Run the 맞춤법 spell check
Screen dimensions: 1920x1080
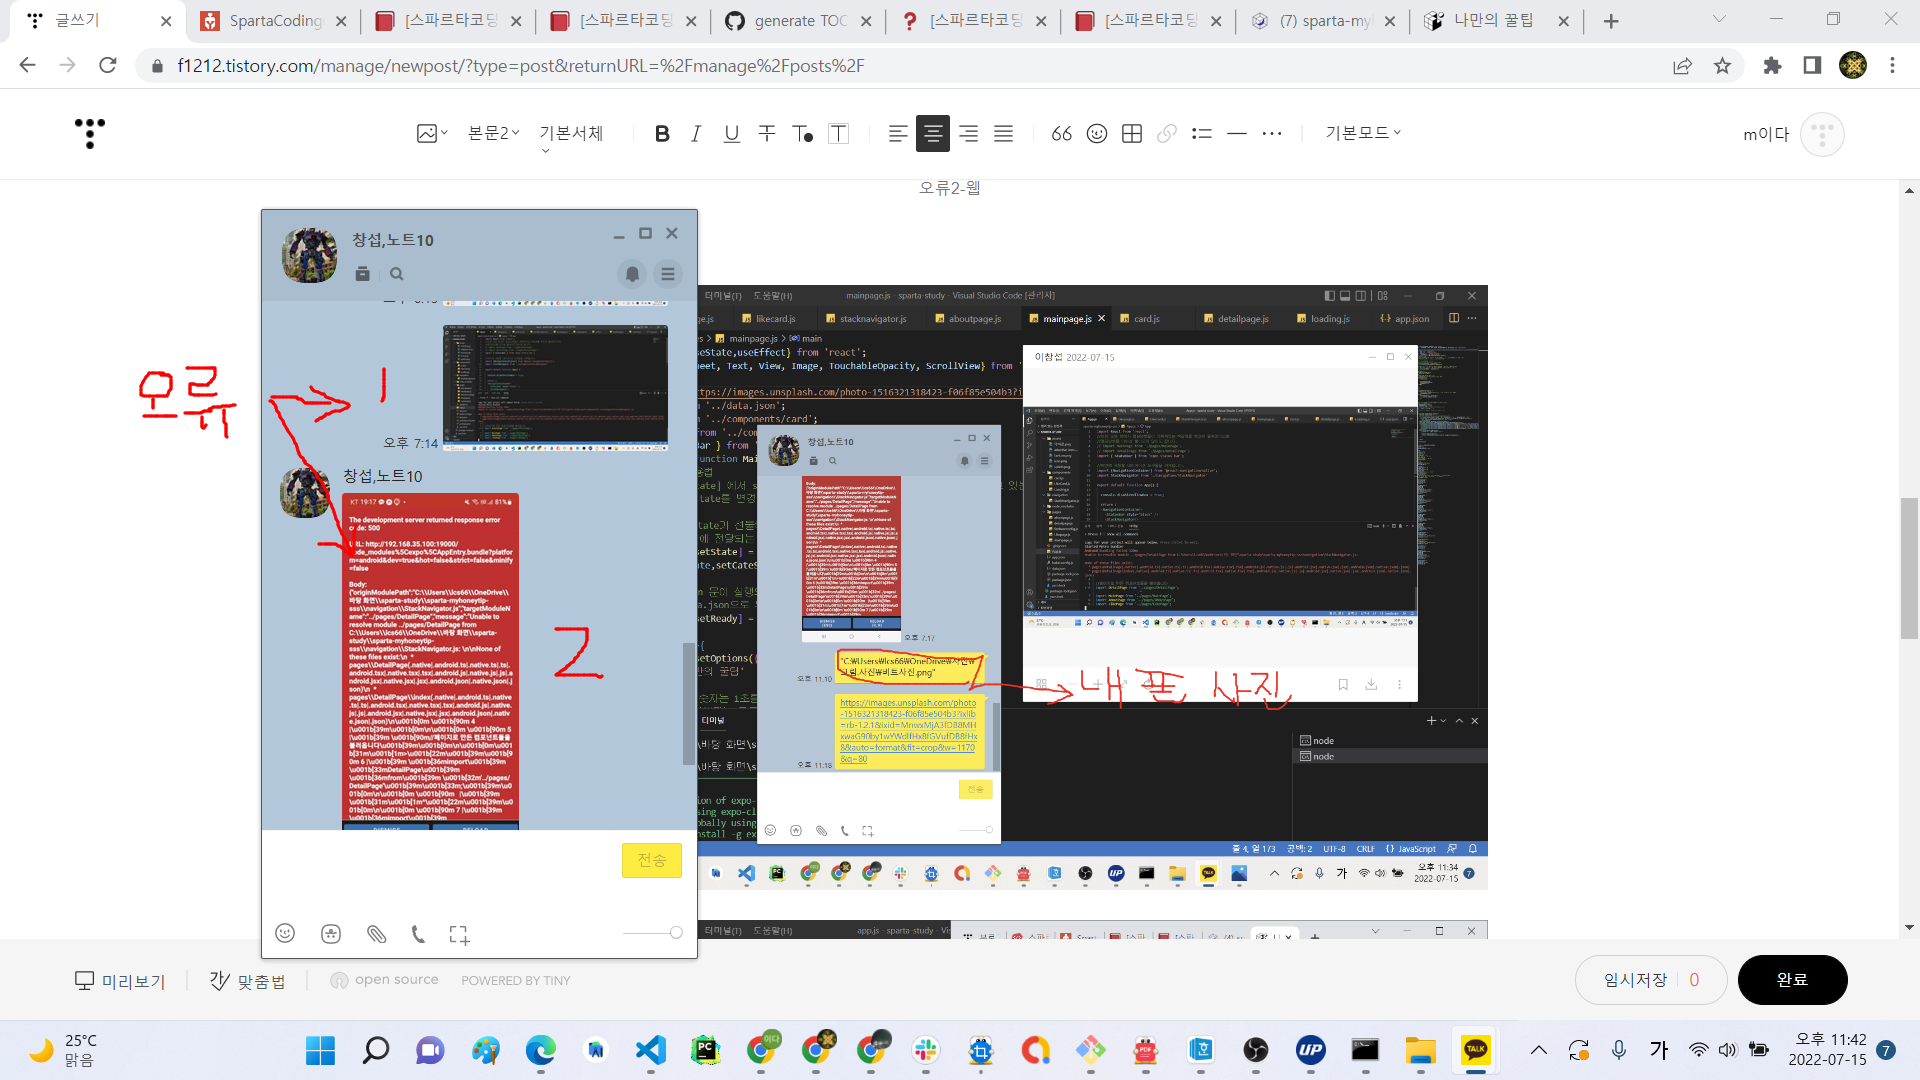click(x=247, y=981)
